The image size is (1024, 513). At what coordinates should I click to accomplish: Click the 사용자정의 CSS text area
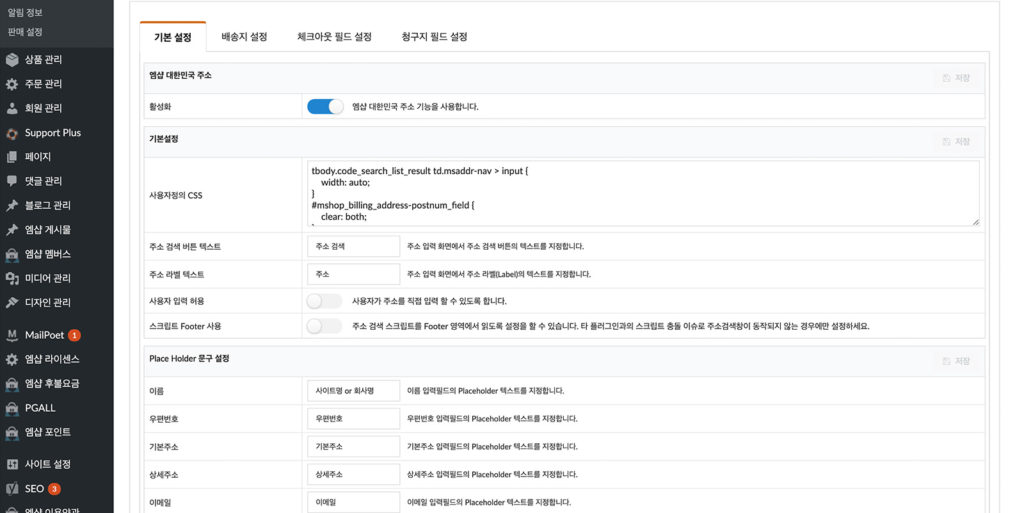coord(642,193)
